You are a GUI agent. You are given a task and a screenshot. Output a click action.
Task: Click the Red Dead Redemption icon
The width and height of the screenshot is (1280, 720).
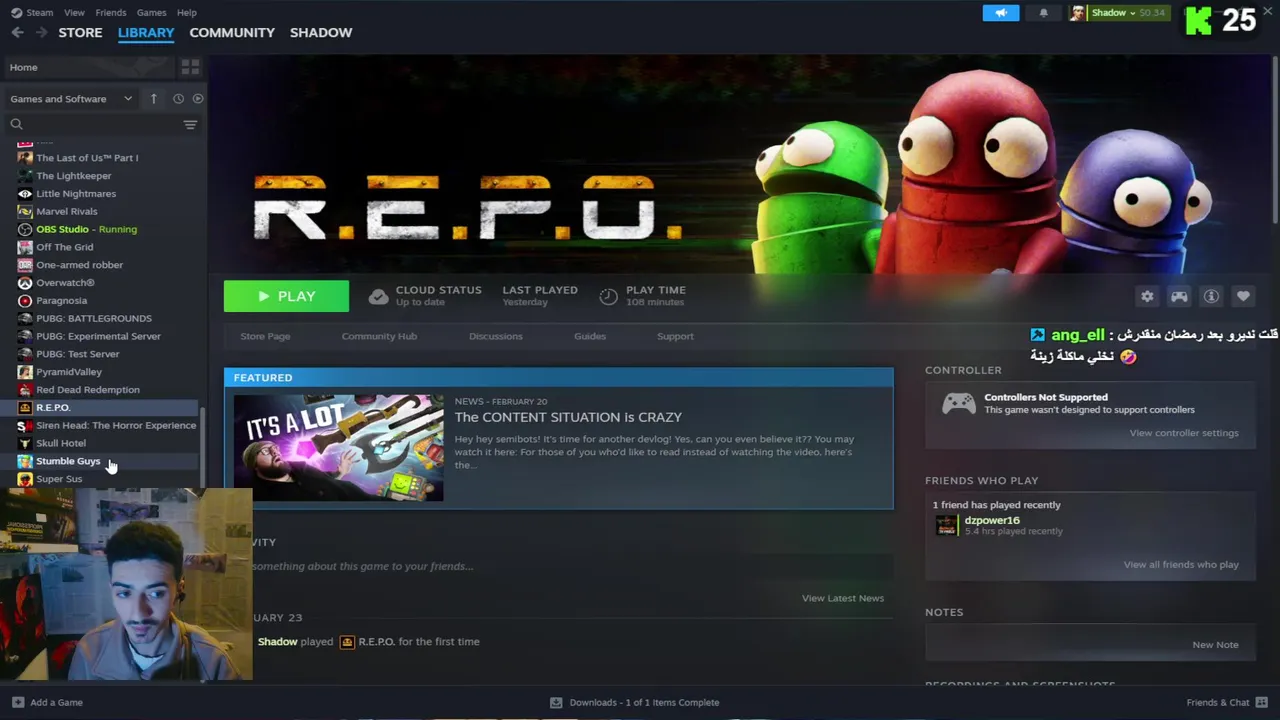25,389
